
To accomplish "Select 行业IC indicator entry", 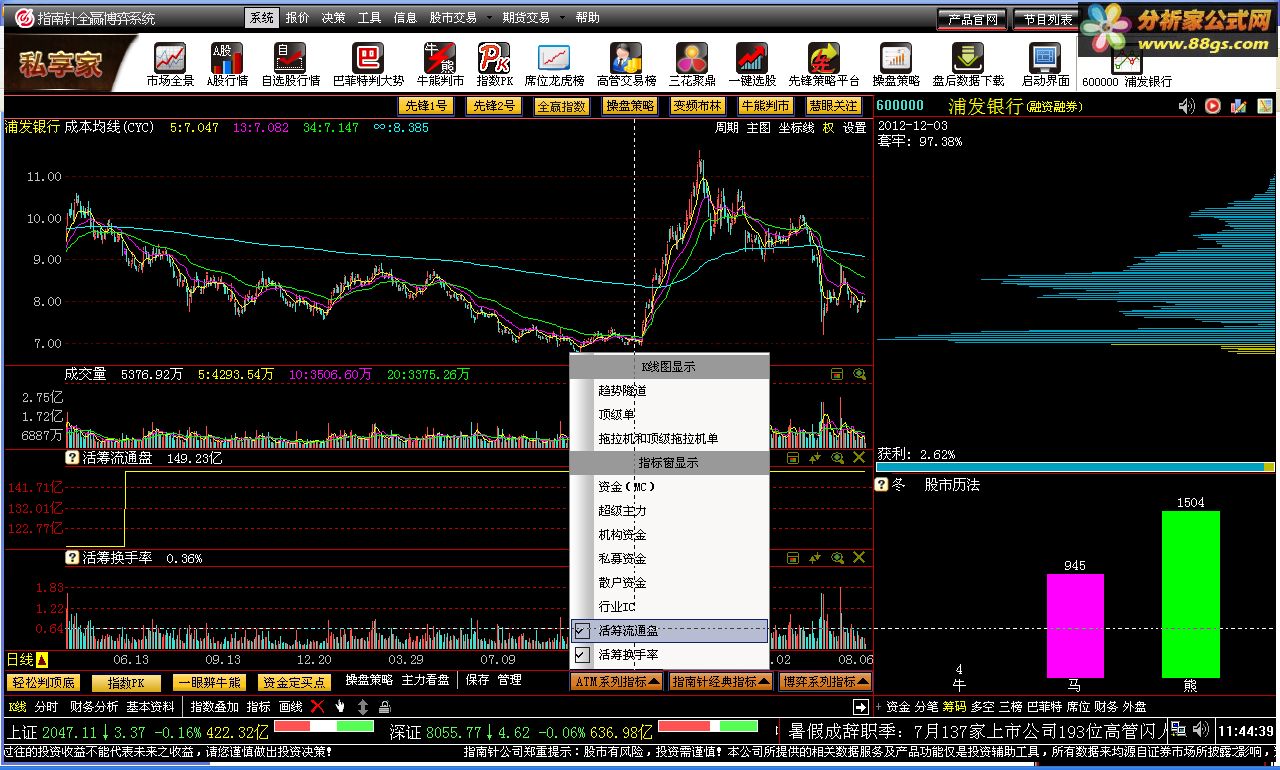I will [x=669, y=607].
